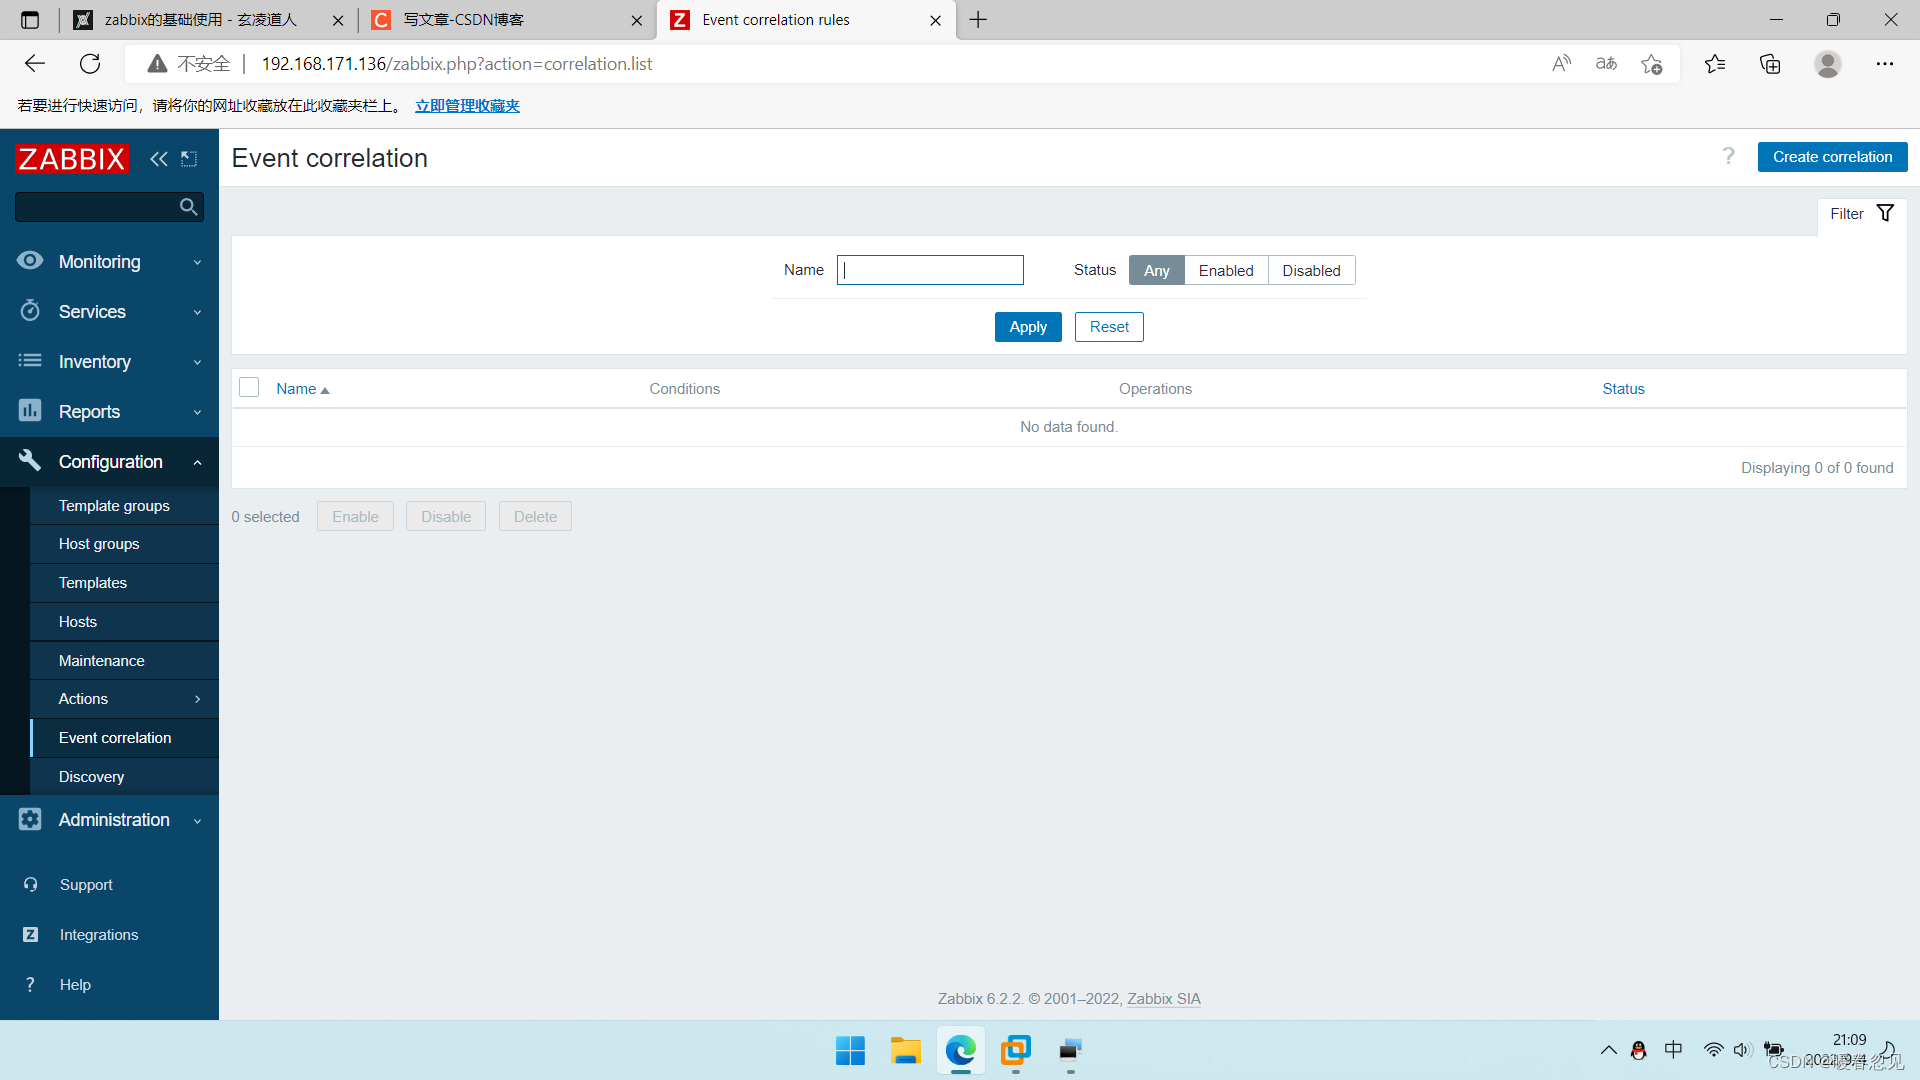This screenshot has width=1920, height=1080.
Task: Expand the Monitoring menu section
Action: pyautogui.click(x=108, y=262)
